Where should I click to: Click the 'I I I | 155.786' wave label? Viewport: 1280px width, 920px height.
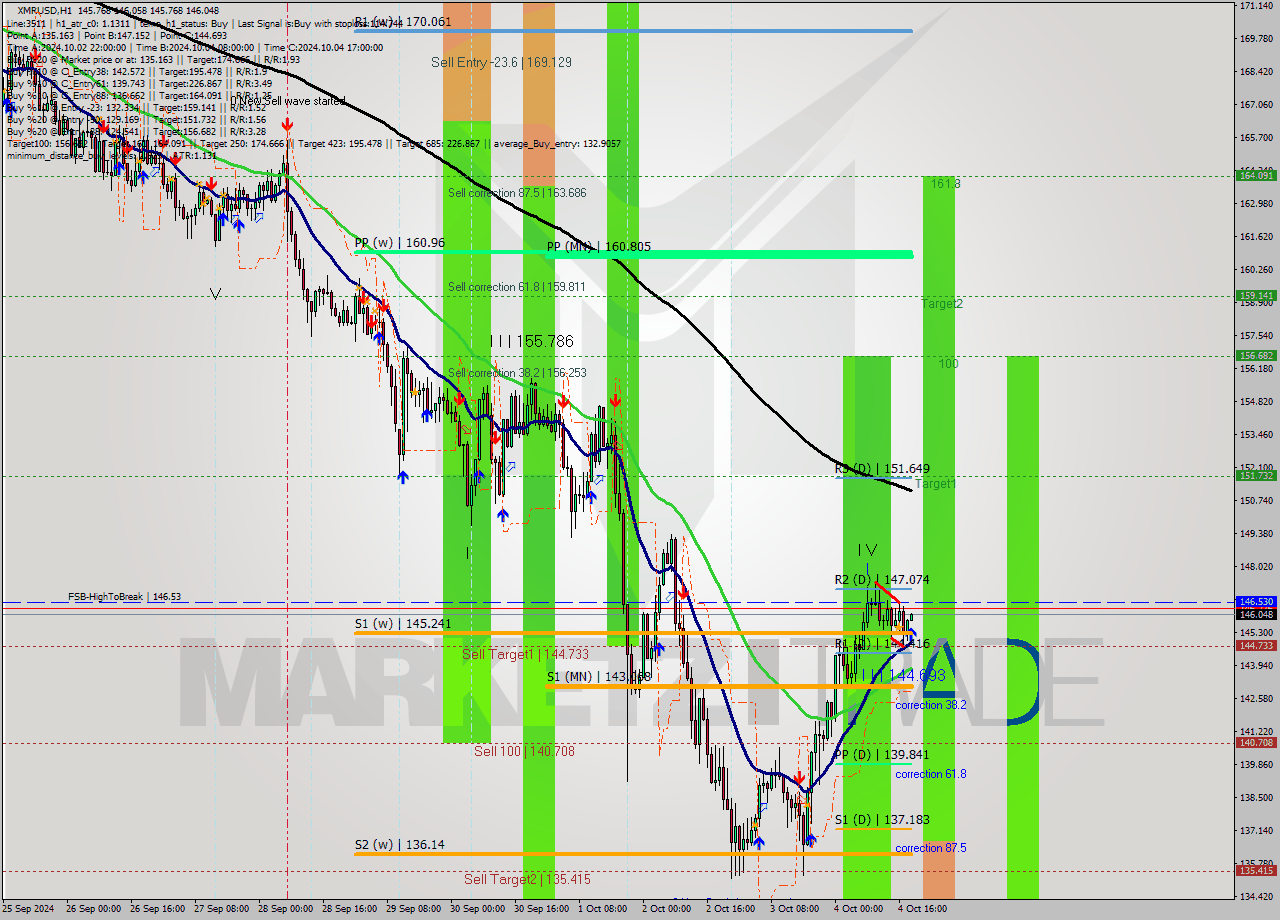tap(532, 342)
